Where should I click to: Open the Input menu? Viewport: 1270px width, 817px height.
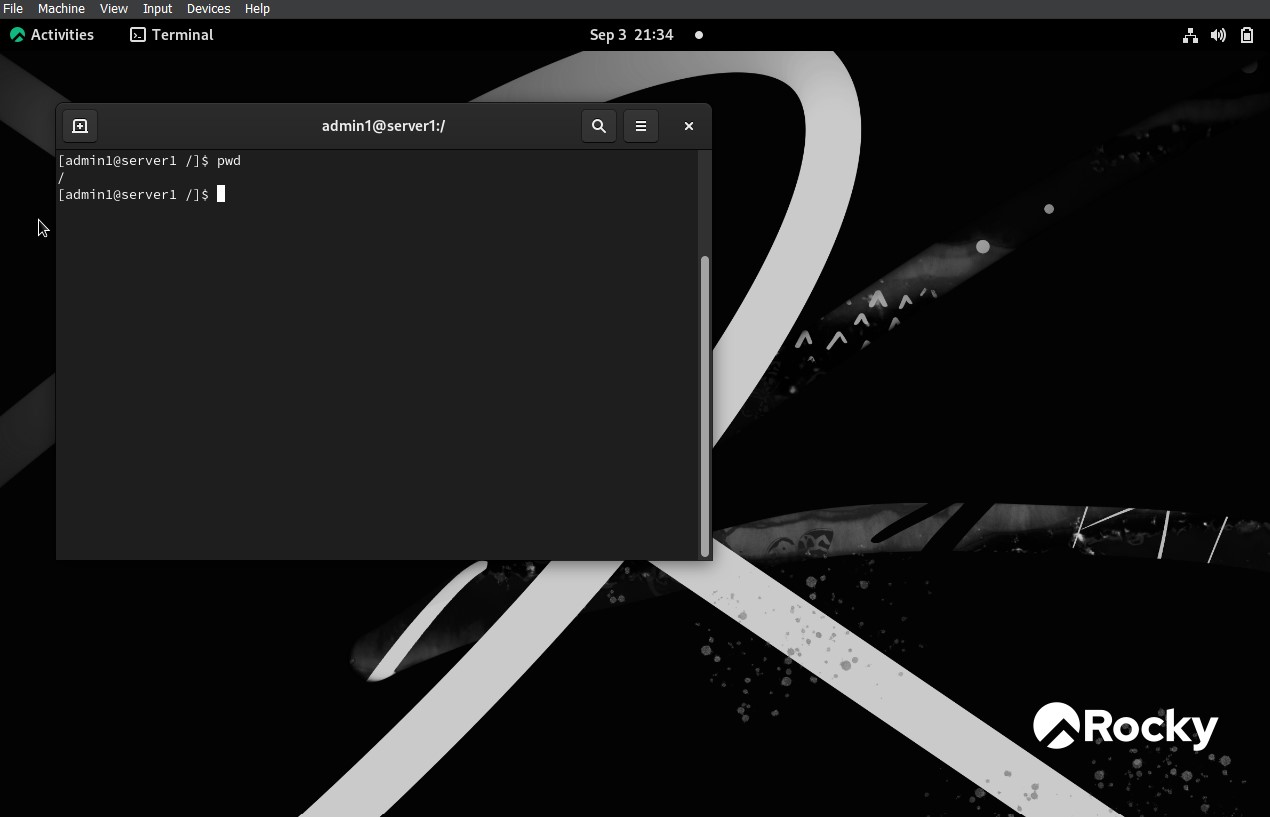pos(157,8)
